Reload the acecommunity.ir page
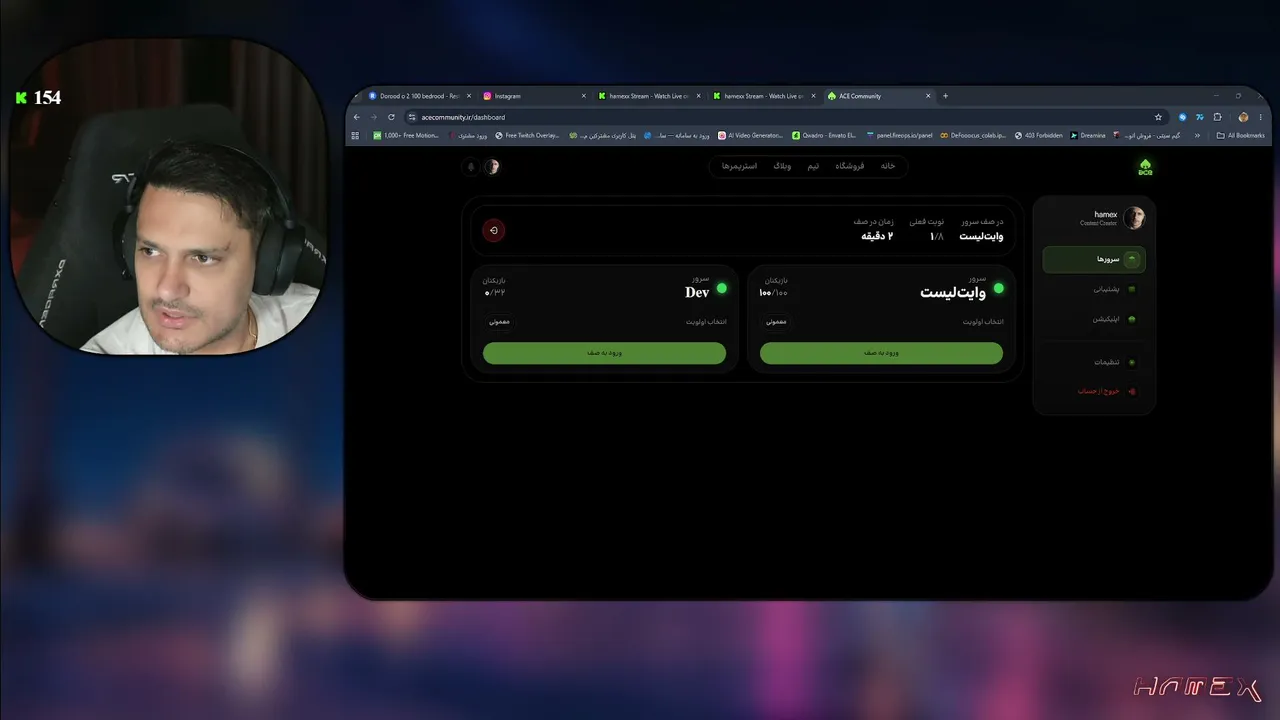This screenshot has width=1280, height=720. tap(391, 117)
